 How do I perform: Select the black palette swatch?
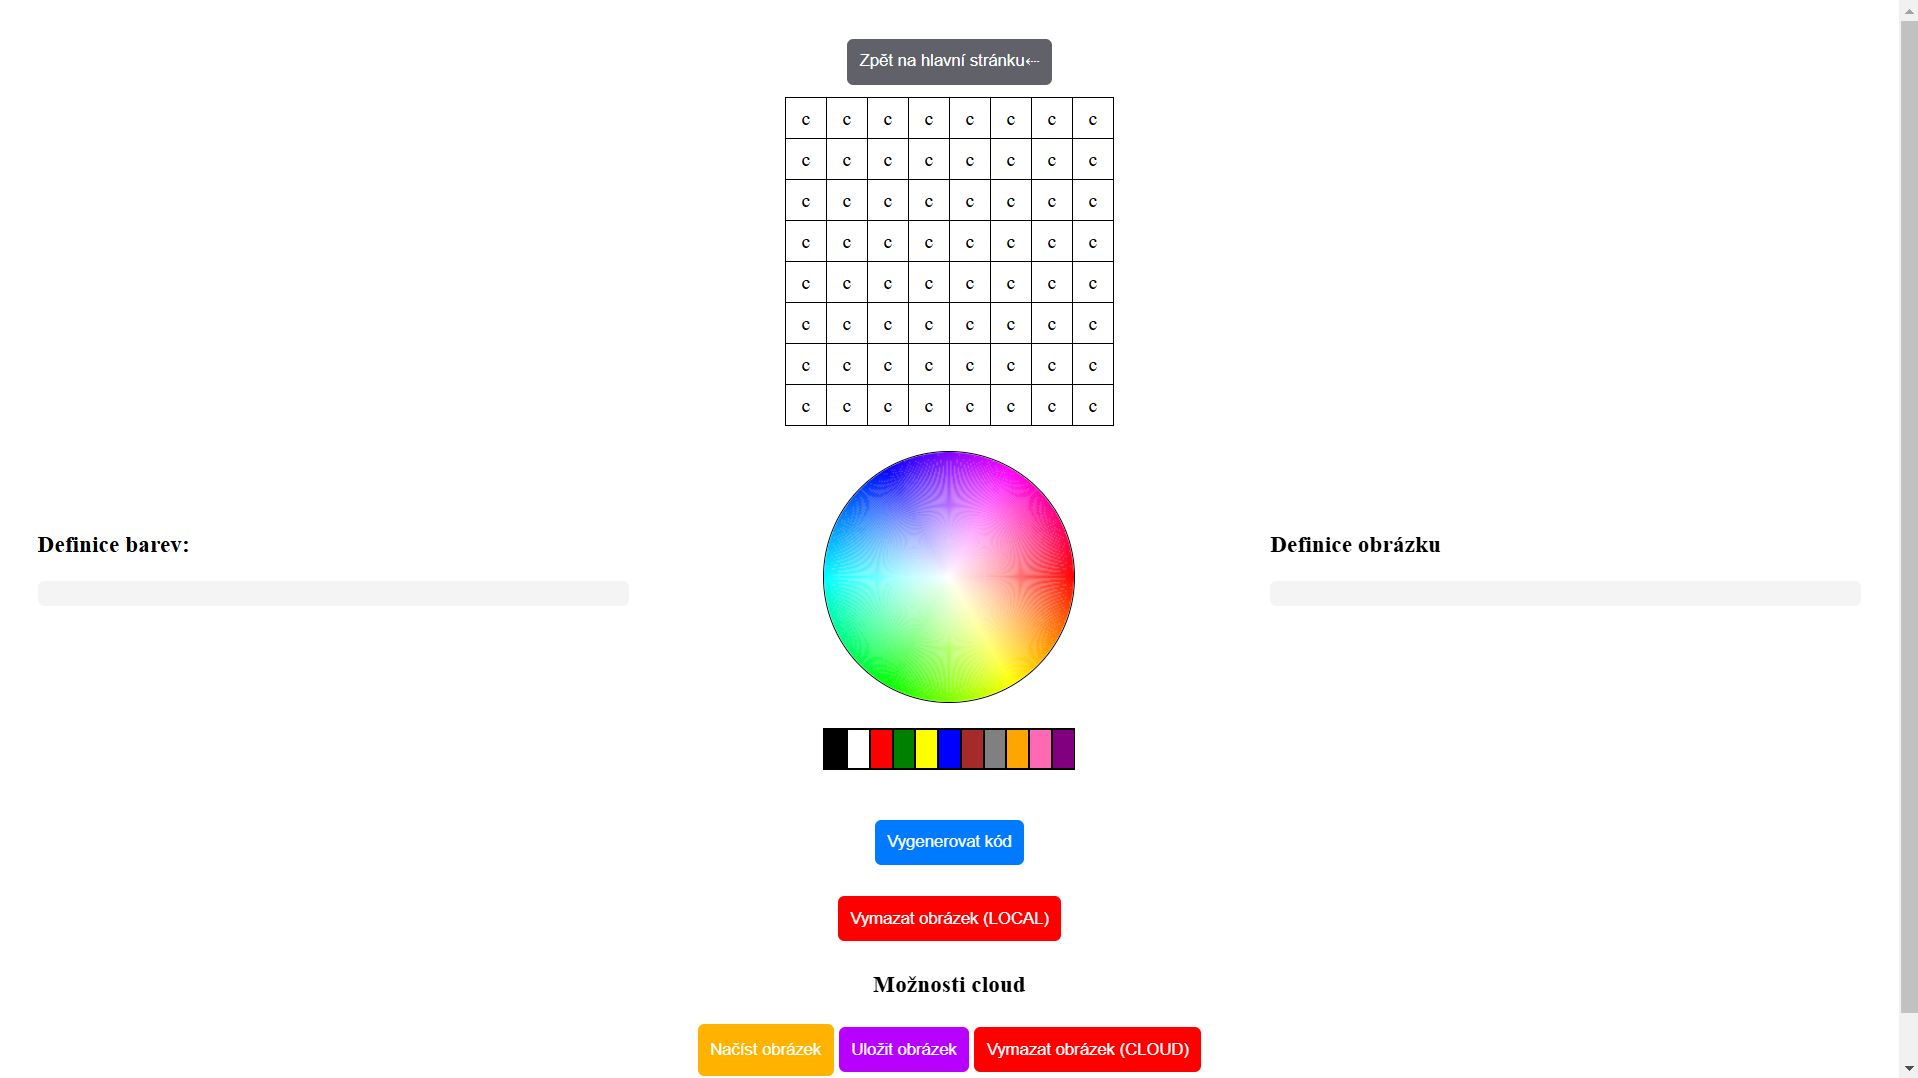coord(835,749)
